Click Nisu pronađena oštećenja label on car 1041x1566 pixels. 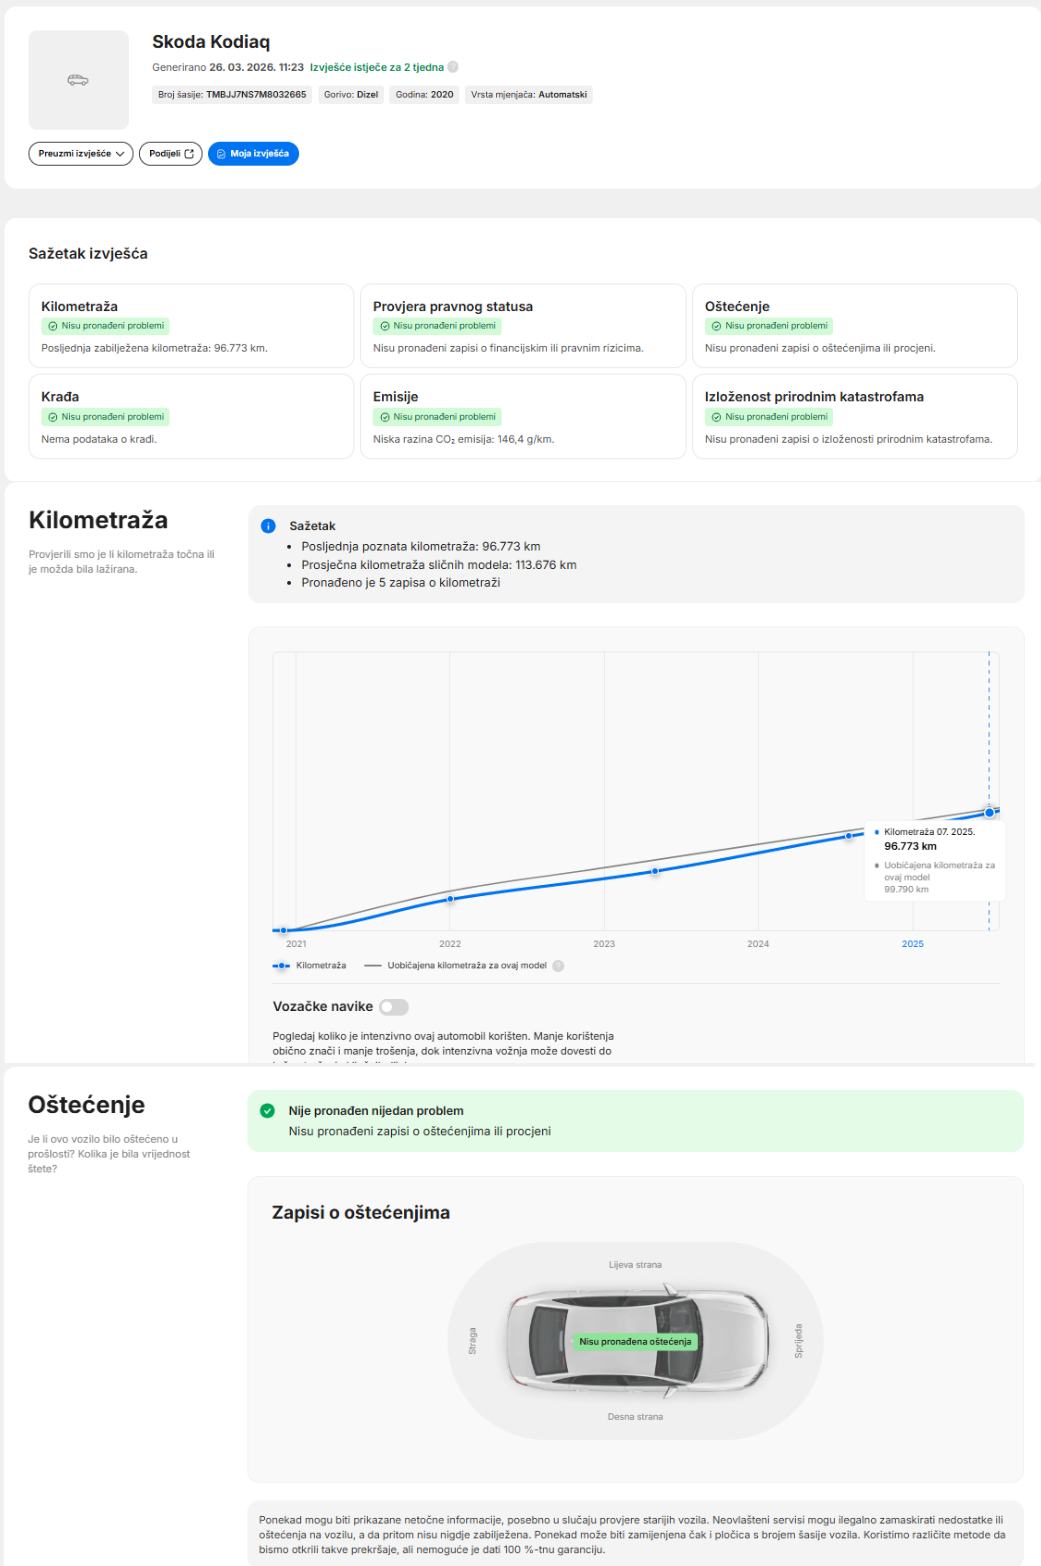[x=635, y=1342]
